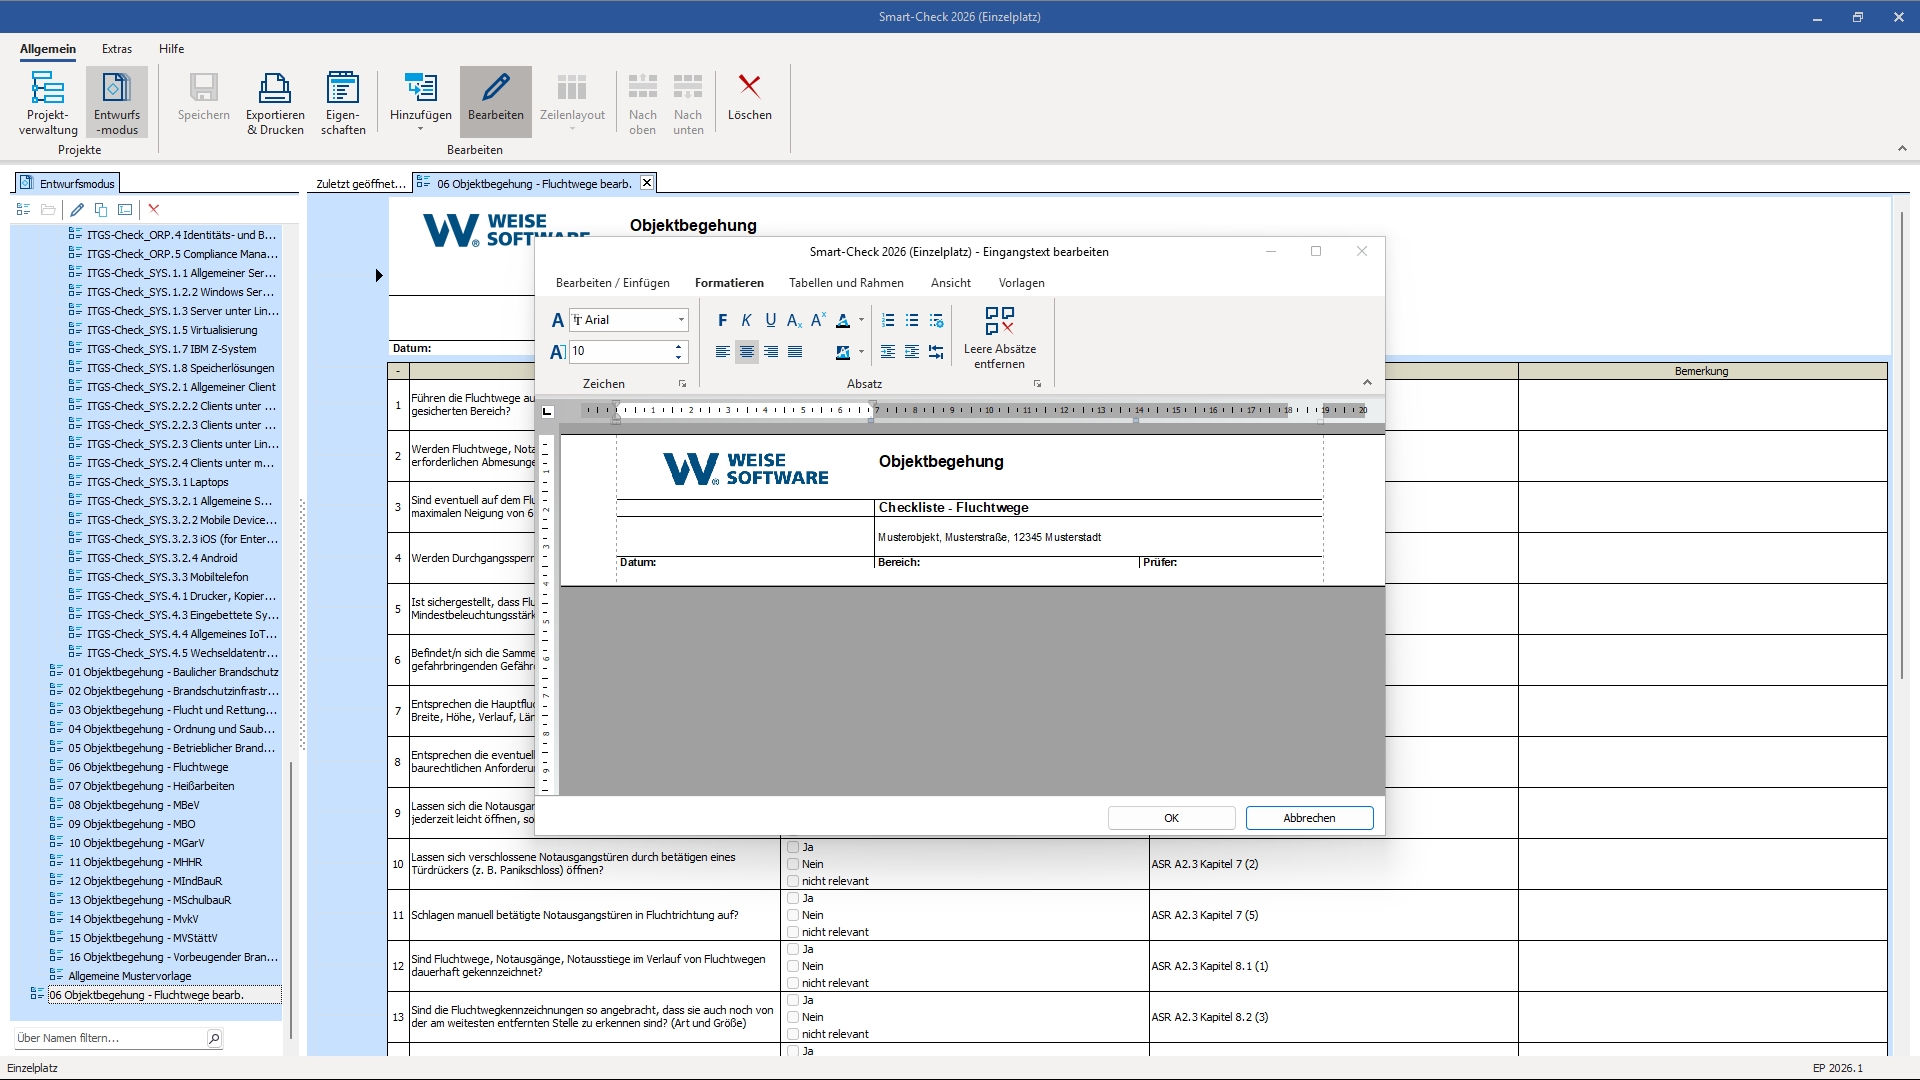Click the 'Über Namen filtern' field
The height and width of the screenshot is (1080, 1920).
click(108, 1038)
